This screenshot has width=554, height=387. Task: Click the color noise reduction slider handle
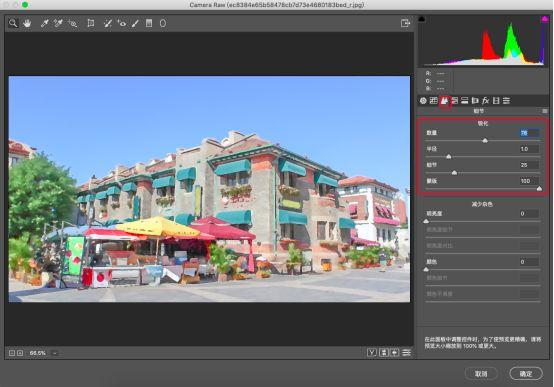pyautogui.click(x=426, y=269)
